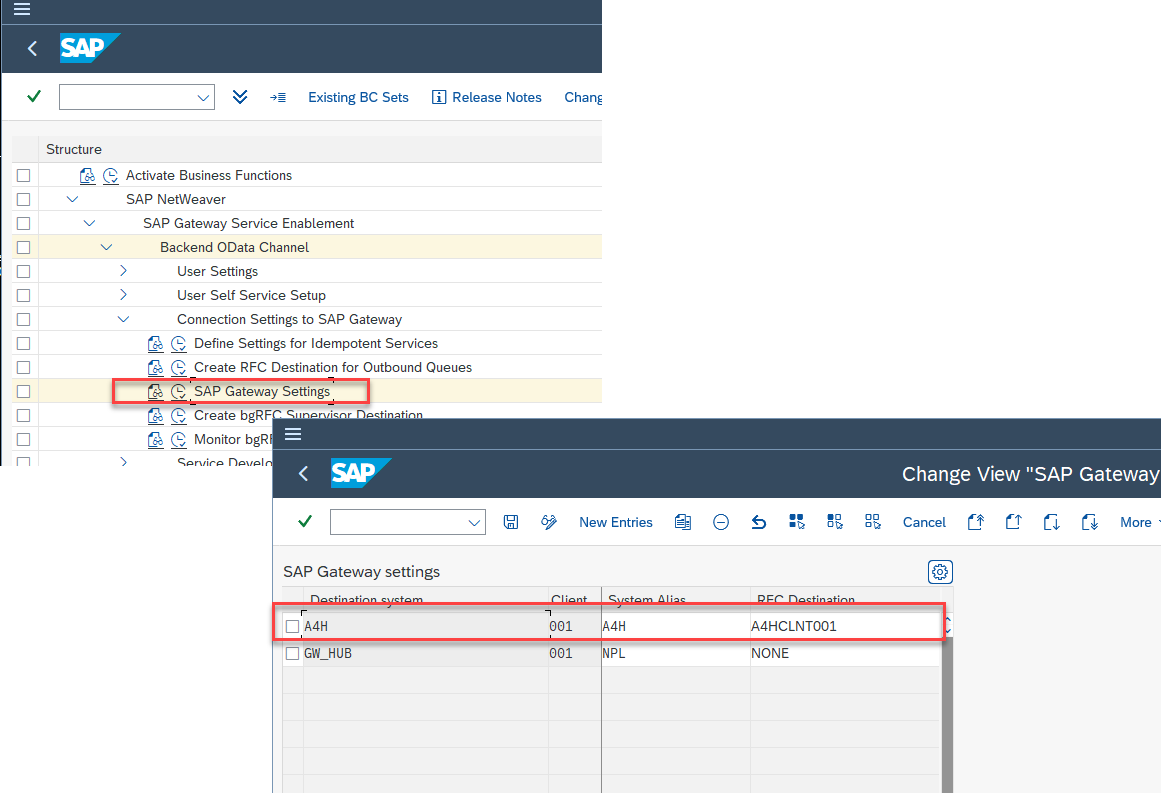Click the Select Block icon
Viewport: 1161px width, 793px height.
[835, 522]
